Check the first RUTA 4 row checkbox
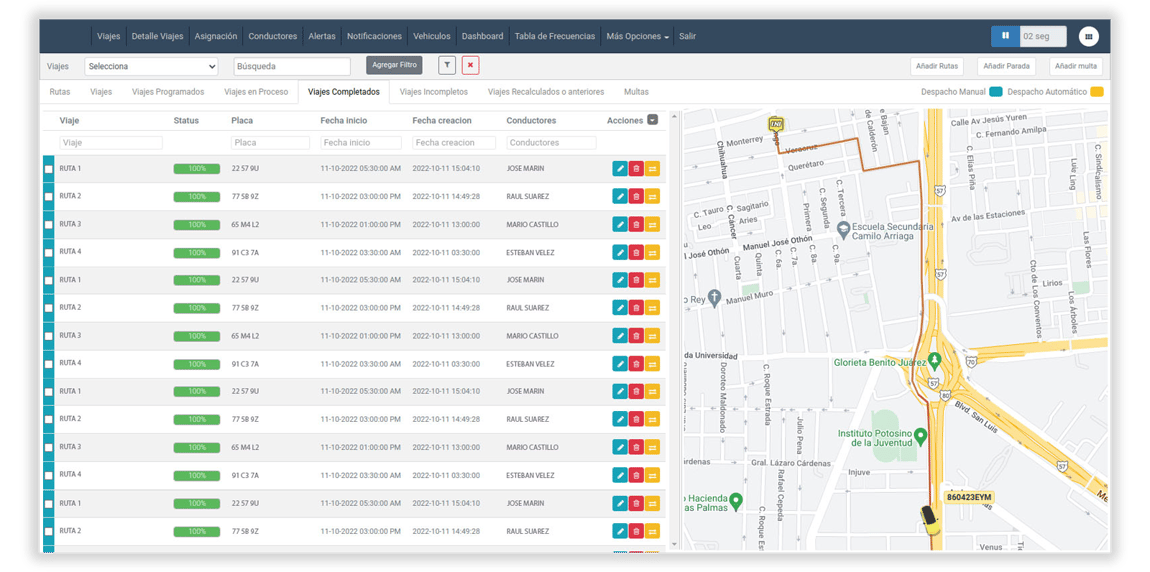1150x572 pixels. [48, 253]
